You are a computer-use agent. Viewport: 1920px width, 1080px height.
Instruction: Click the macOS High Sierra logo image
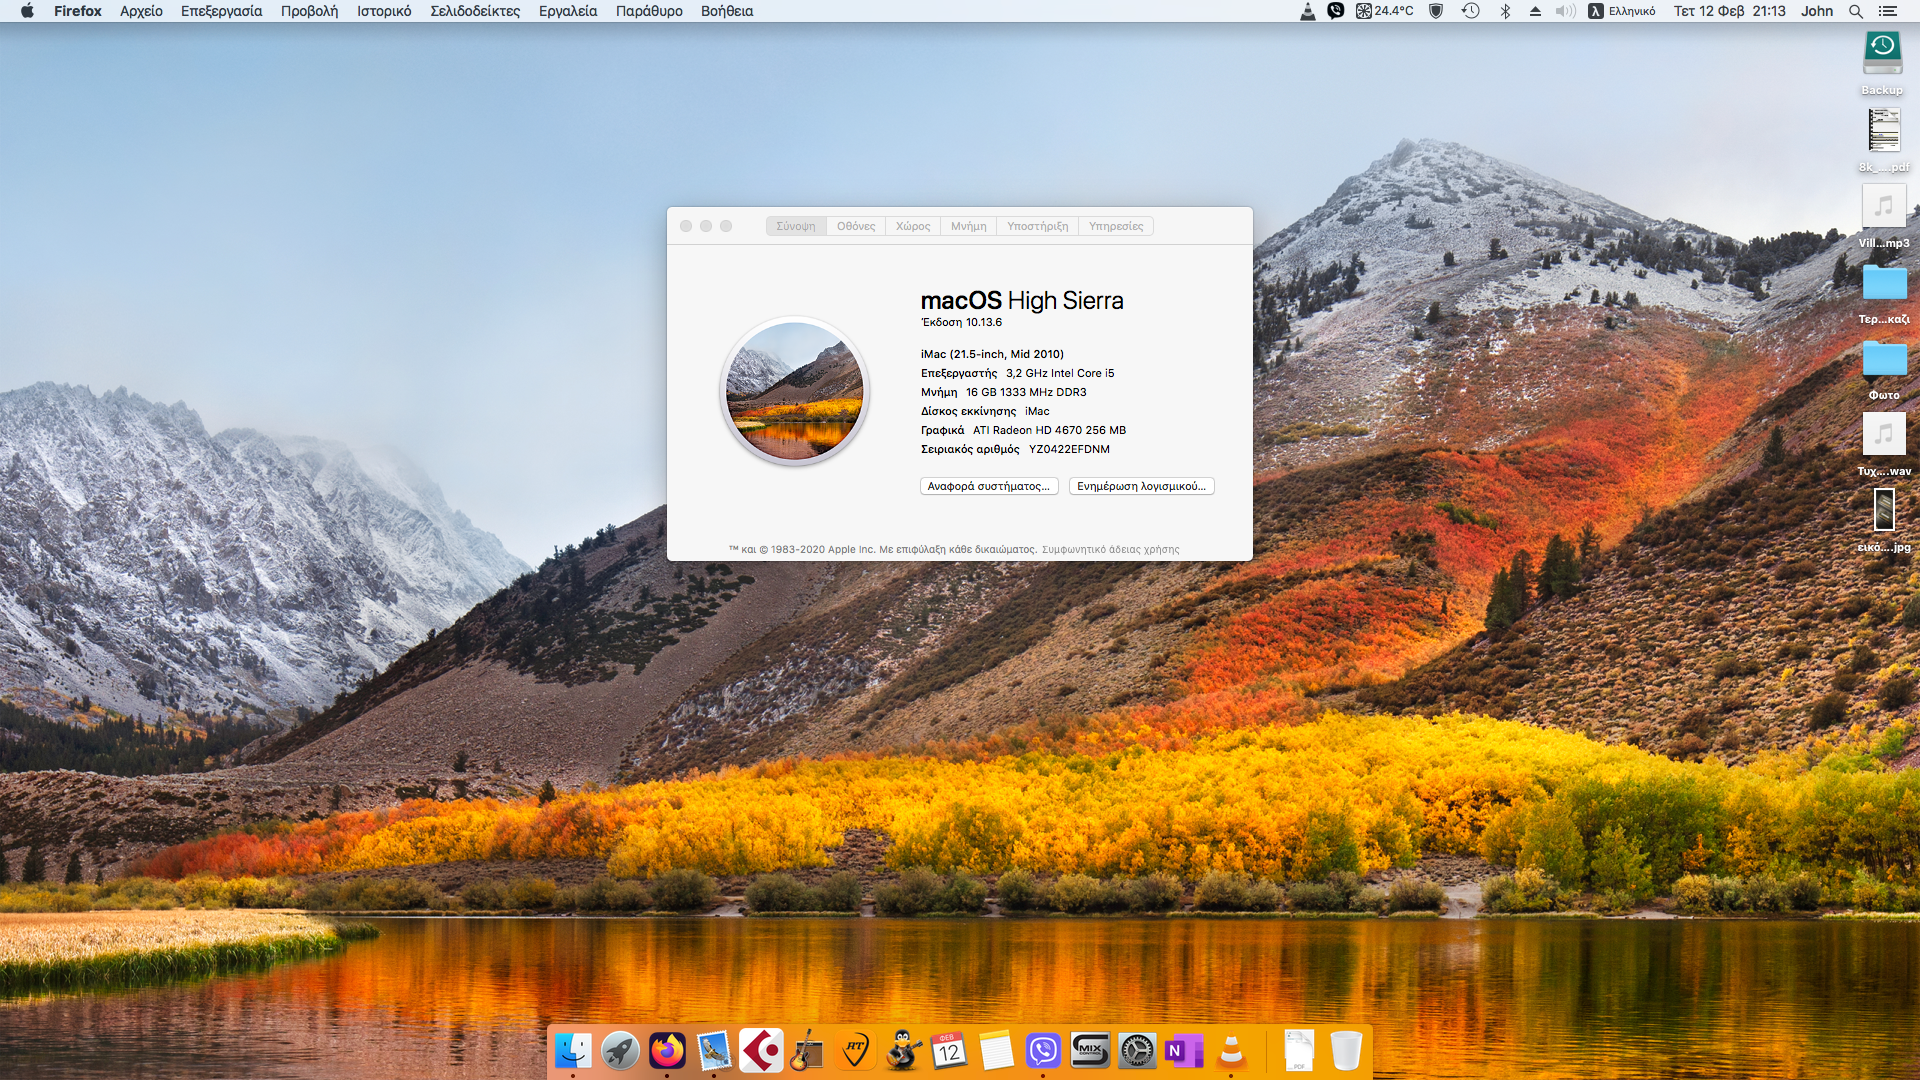tap(795, 391)
